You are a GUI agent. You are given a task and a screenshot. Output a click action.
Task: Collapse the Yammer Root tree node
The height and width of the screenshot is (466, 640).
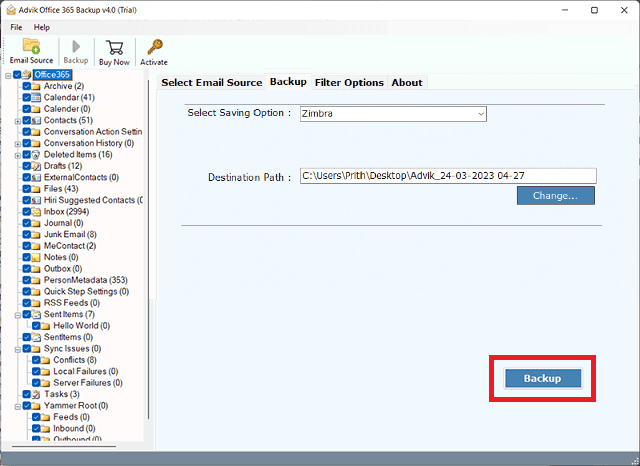pos(18,406)
